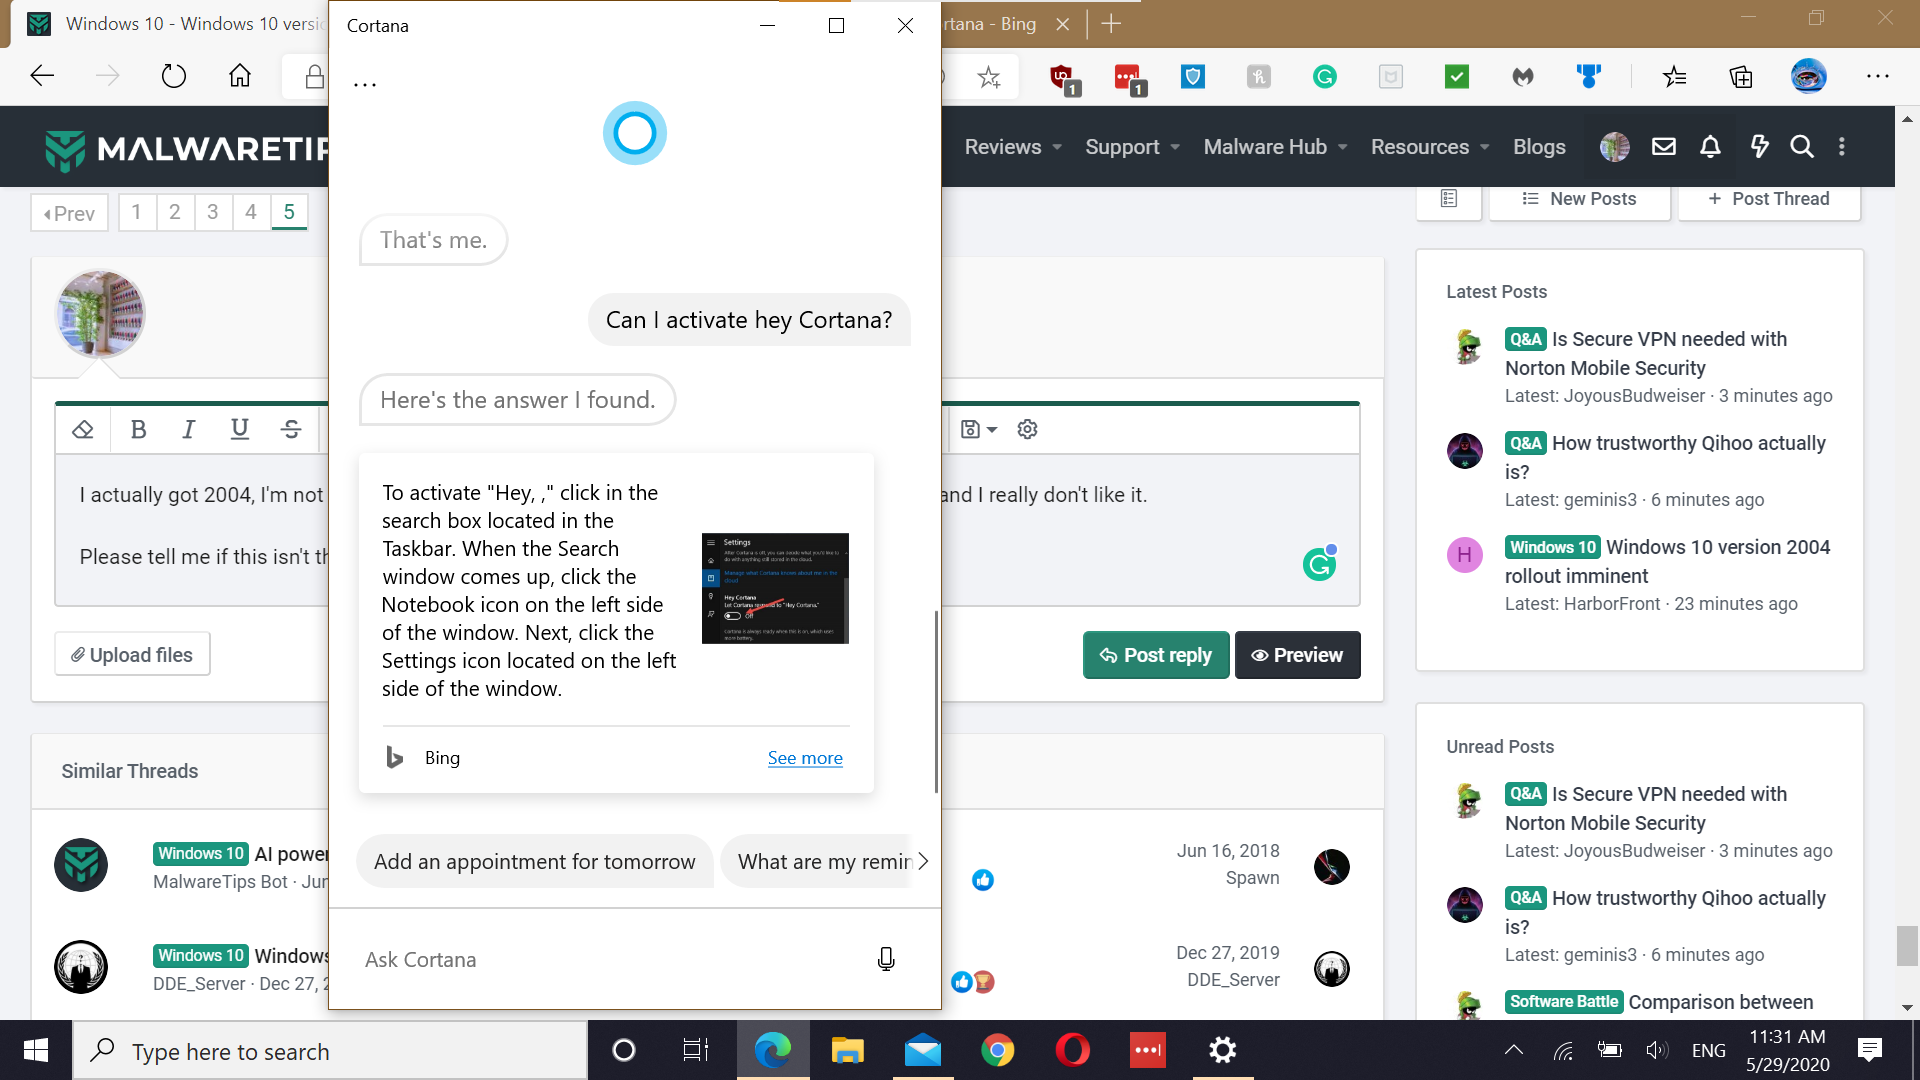Click the Cortana conversation scrollbar
This screenshot has height=1080, width=1920.
(x=936, y=700)
